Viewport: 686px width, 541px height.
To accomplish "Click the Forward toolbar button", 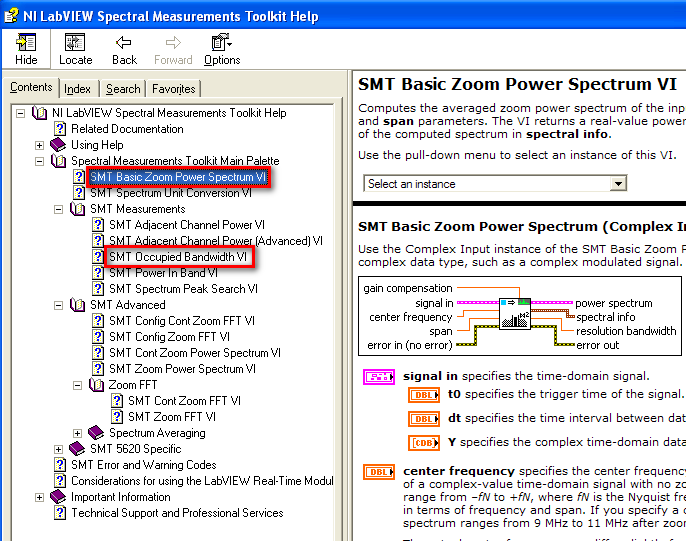I will [173, 49].
